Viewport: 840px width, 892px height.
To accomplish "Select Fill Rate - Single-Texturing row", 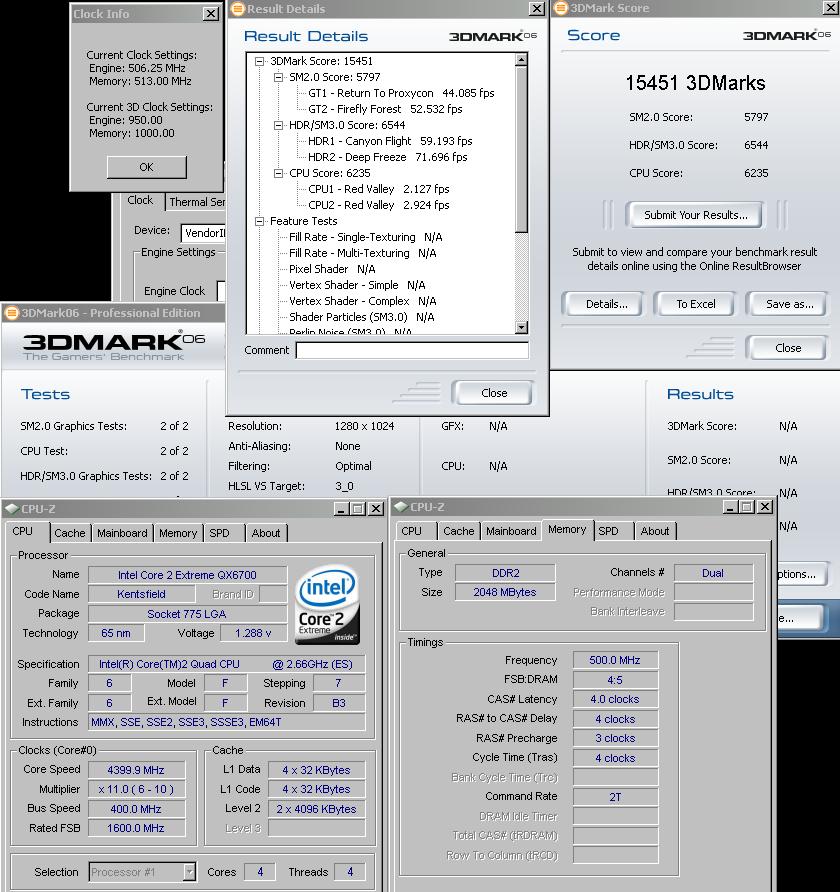I will 365,237.
